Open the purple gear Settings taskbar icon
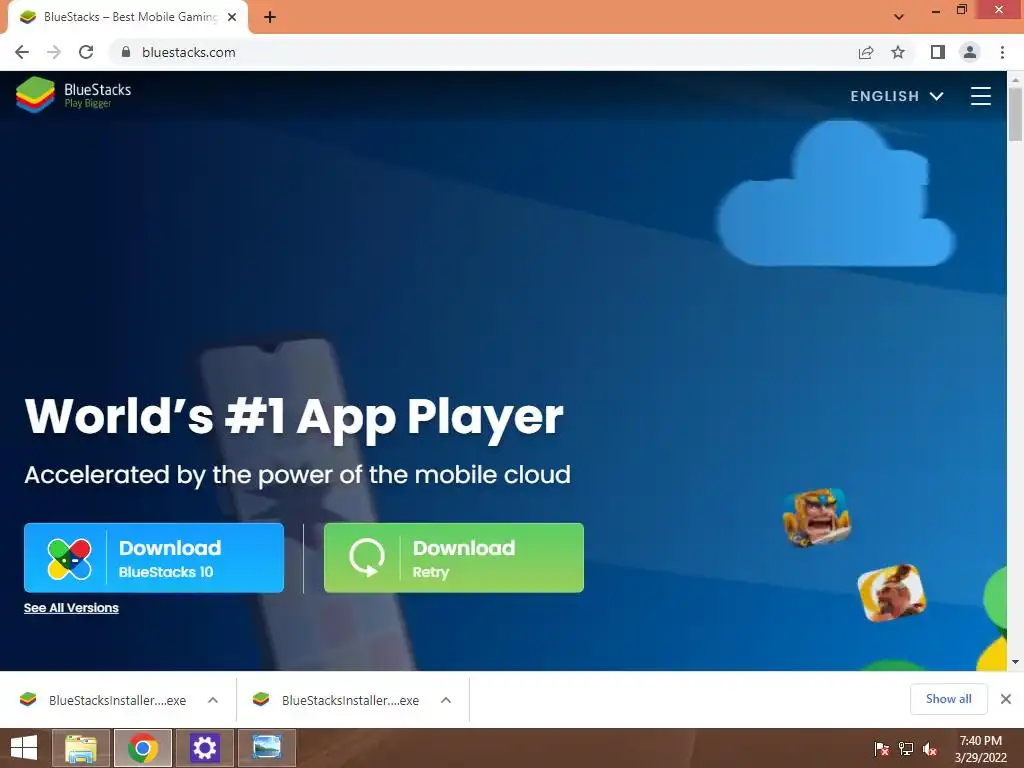Image resolution: width=1024 pixels, height=768 pixels. [x=204, y=748]
